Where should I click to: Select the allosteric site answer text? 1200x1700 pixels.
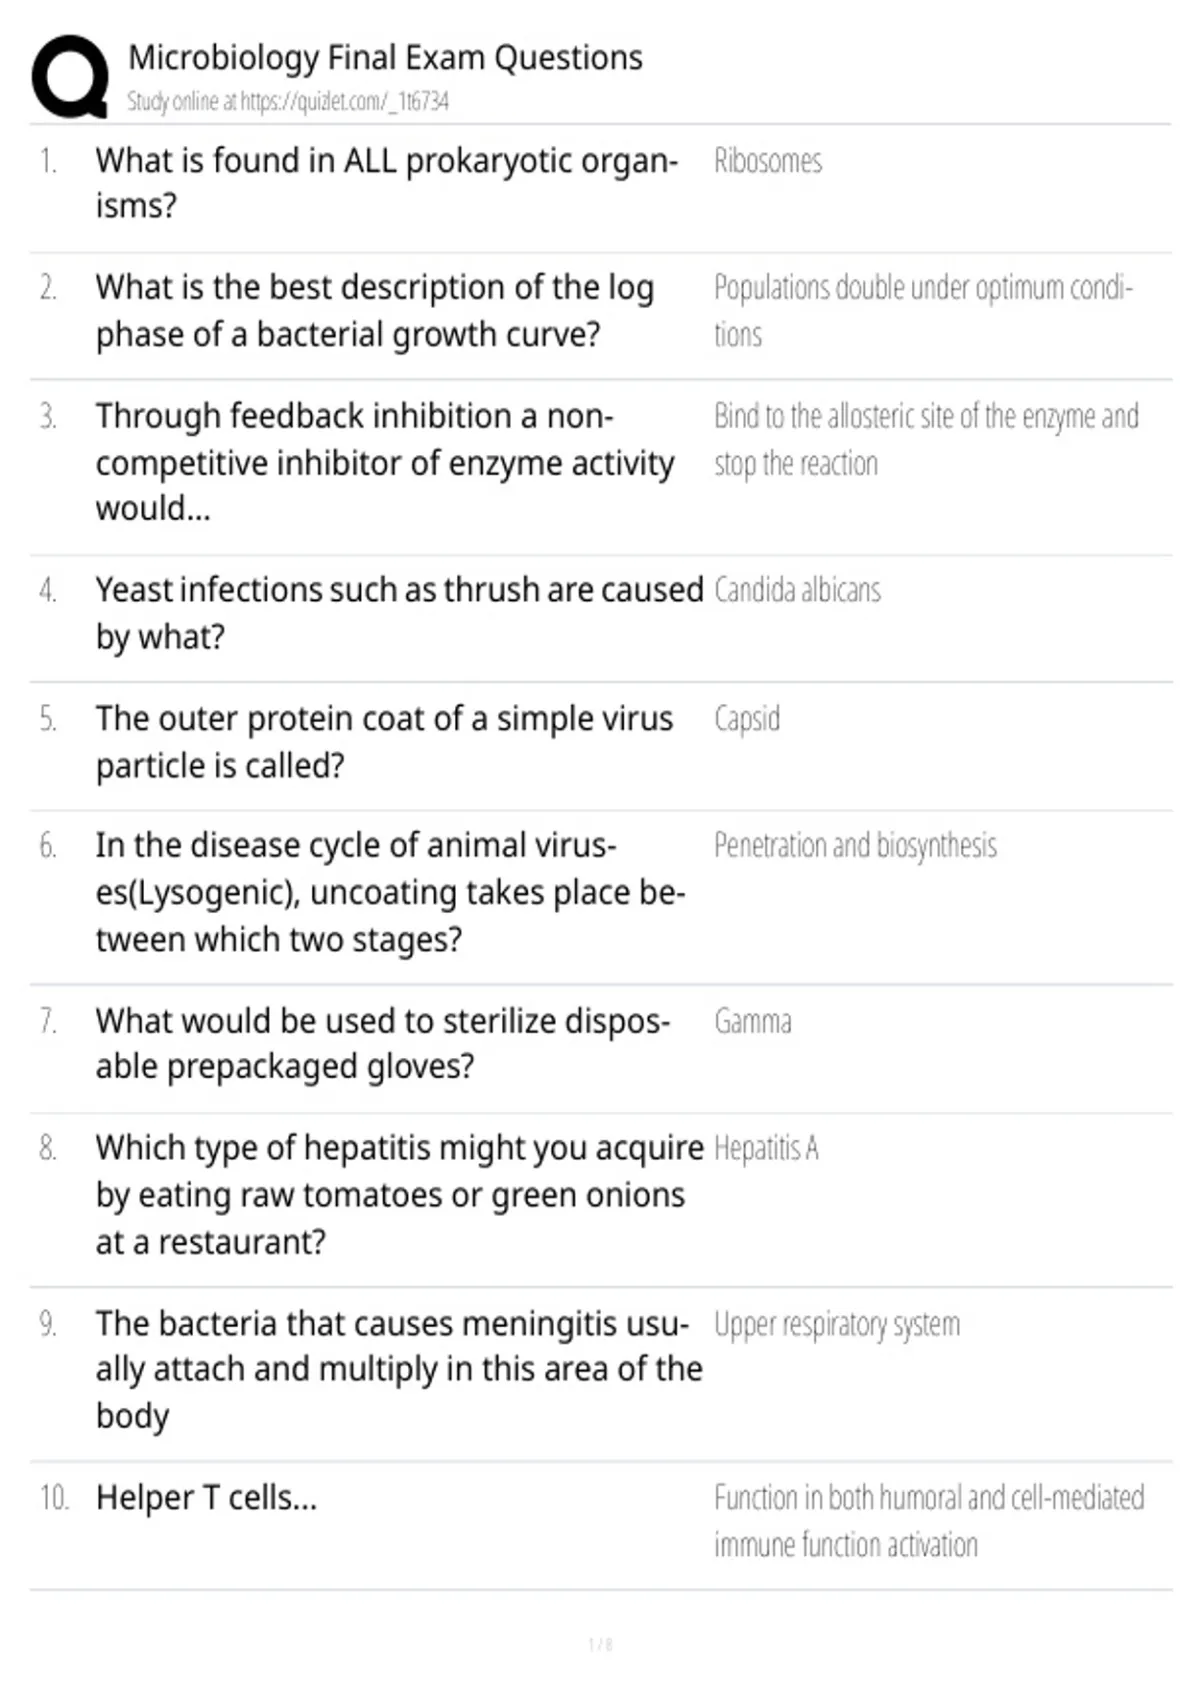pos(926,440)
